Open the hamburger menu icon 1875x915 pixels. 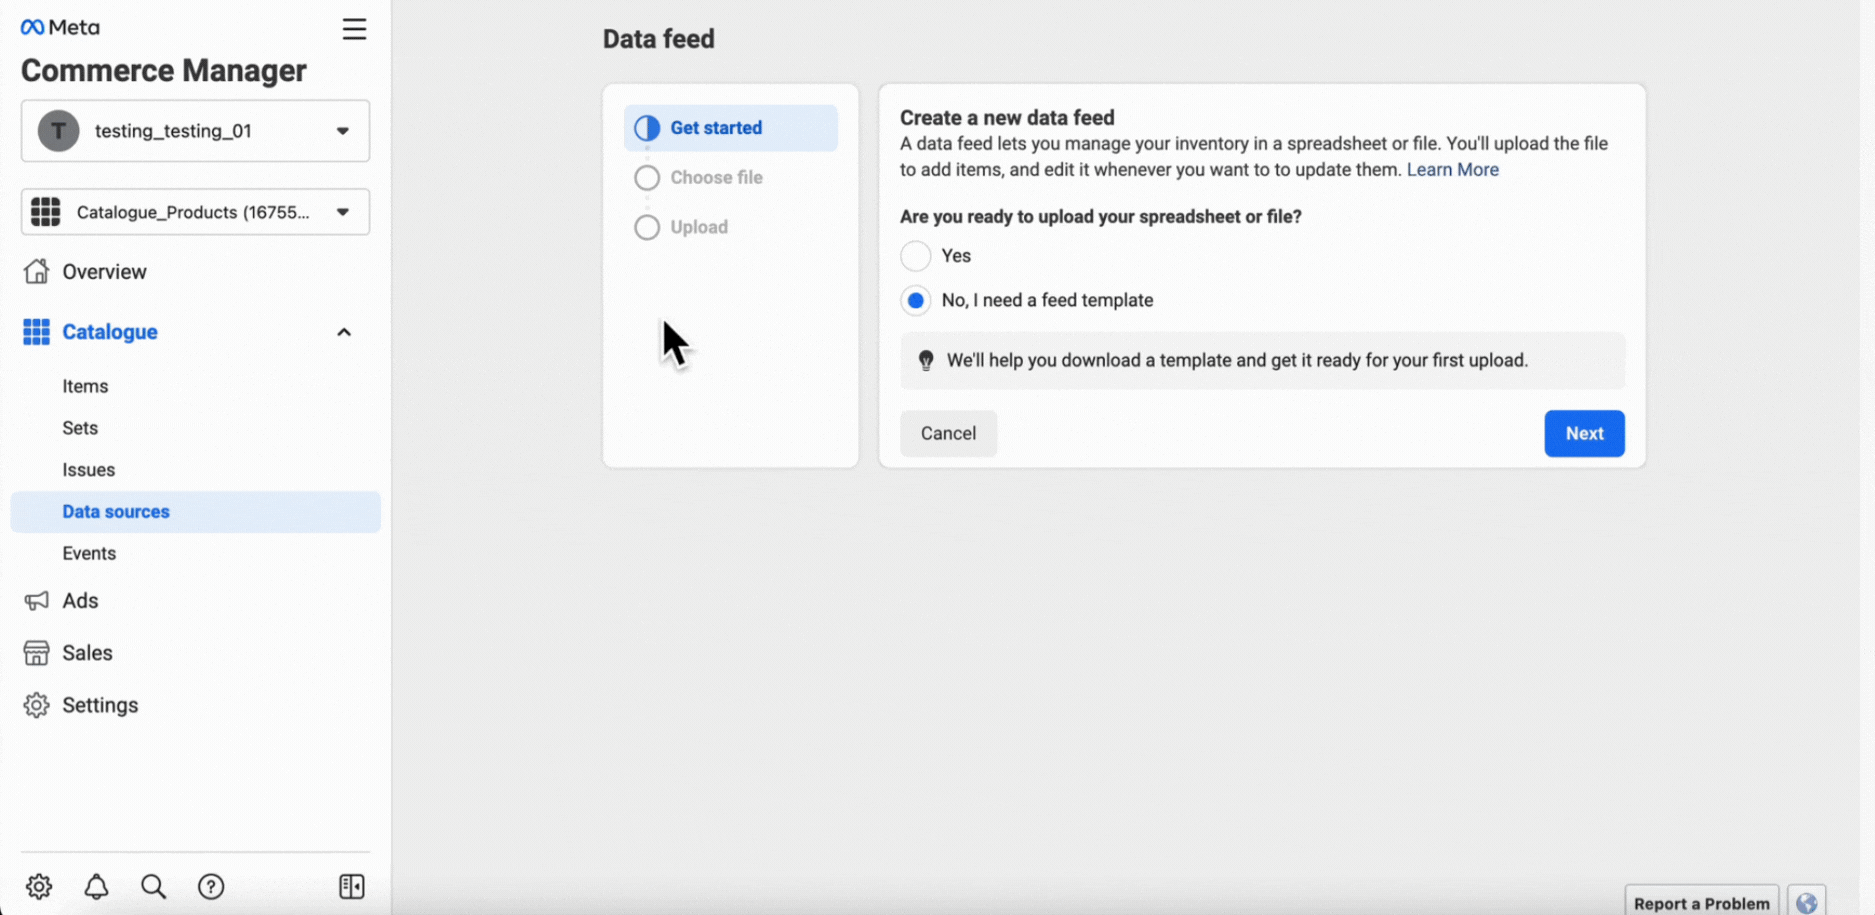tap(354, 29)
